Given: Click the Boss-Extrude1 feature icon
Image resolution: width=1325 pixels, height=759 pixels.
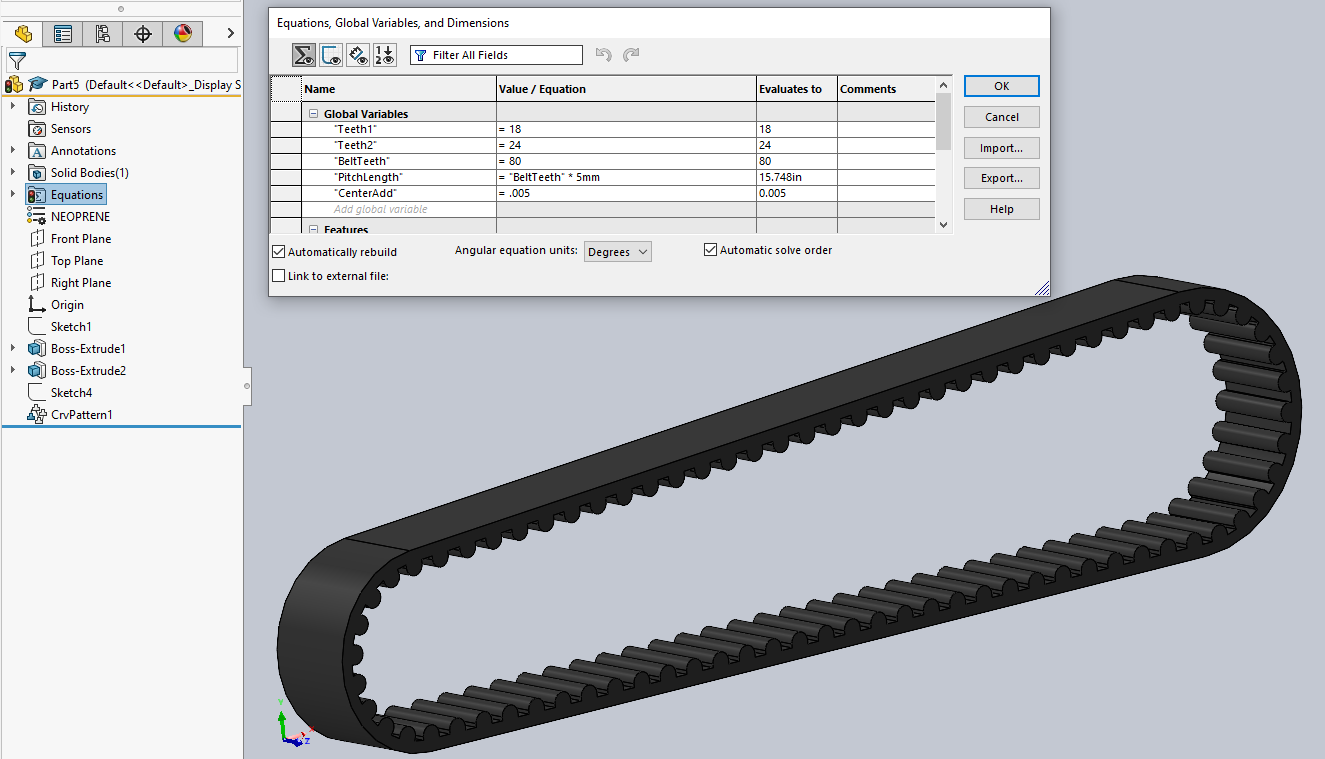Looking at the screenshot, I should coord(37,349).
